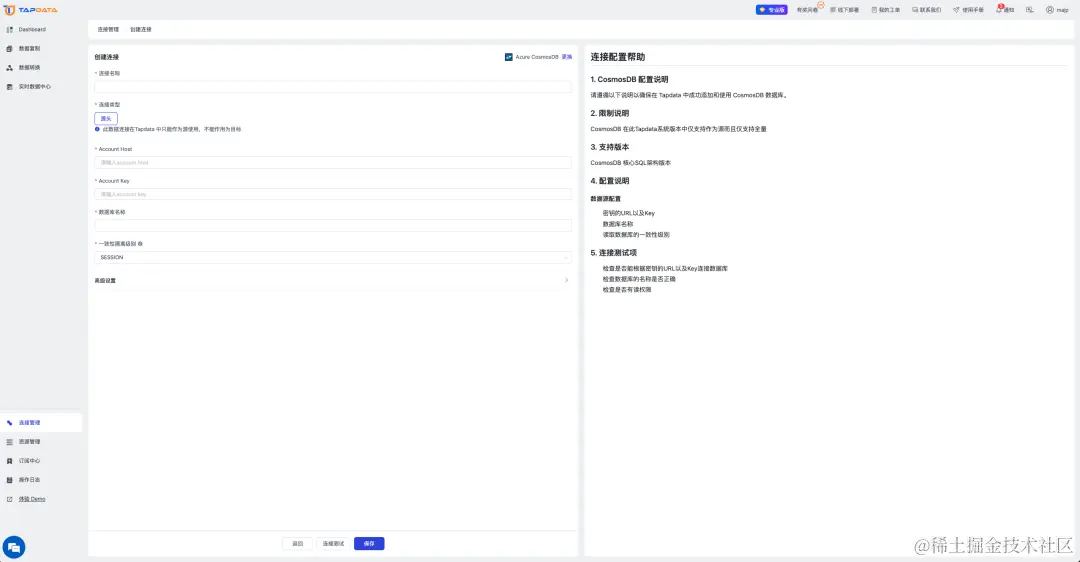Viewport: 1080px width, 562px height.
Task: Click the 实时数据中心 icon in the sidebar
Action: [x=10, y=87]
